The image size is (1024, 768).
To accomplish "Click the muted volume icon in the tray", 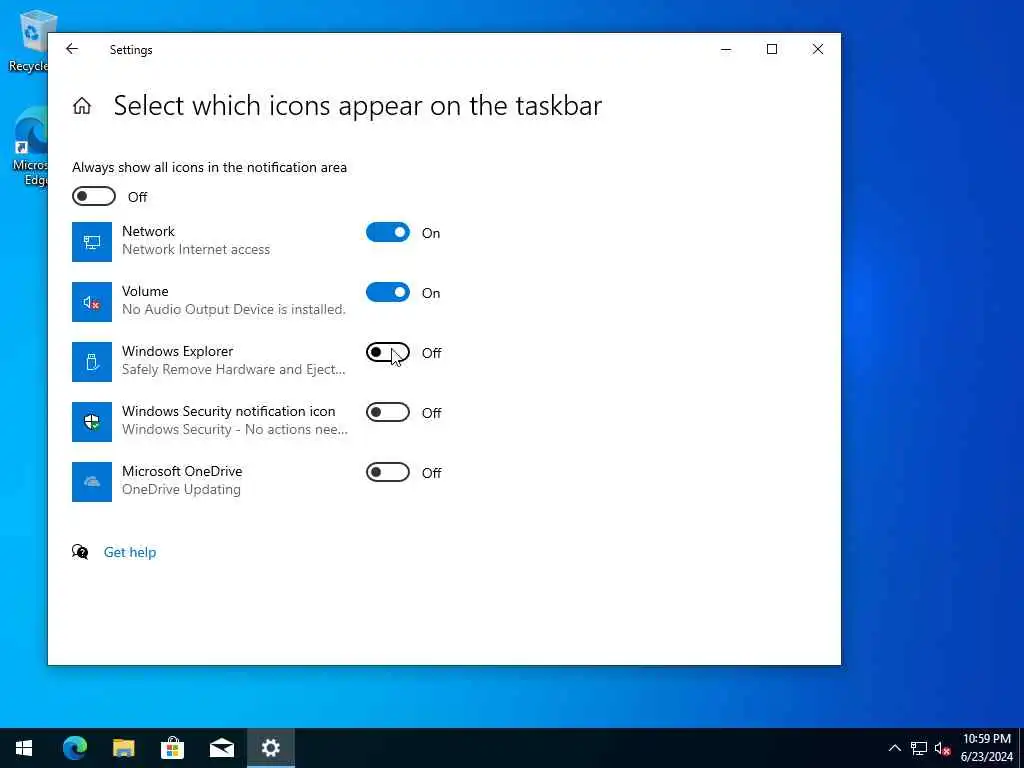I will coord(942,748).
